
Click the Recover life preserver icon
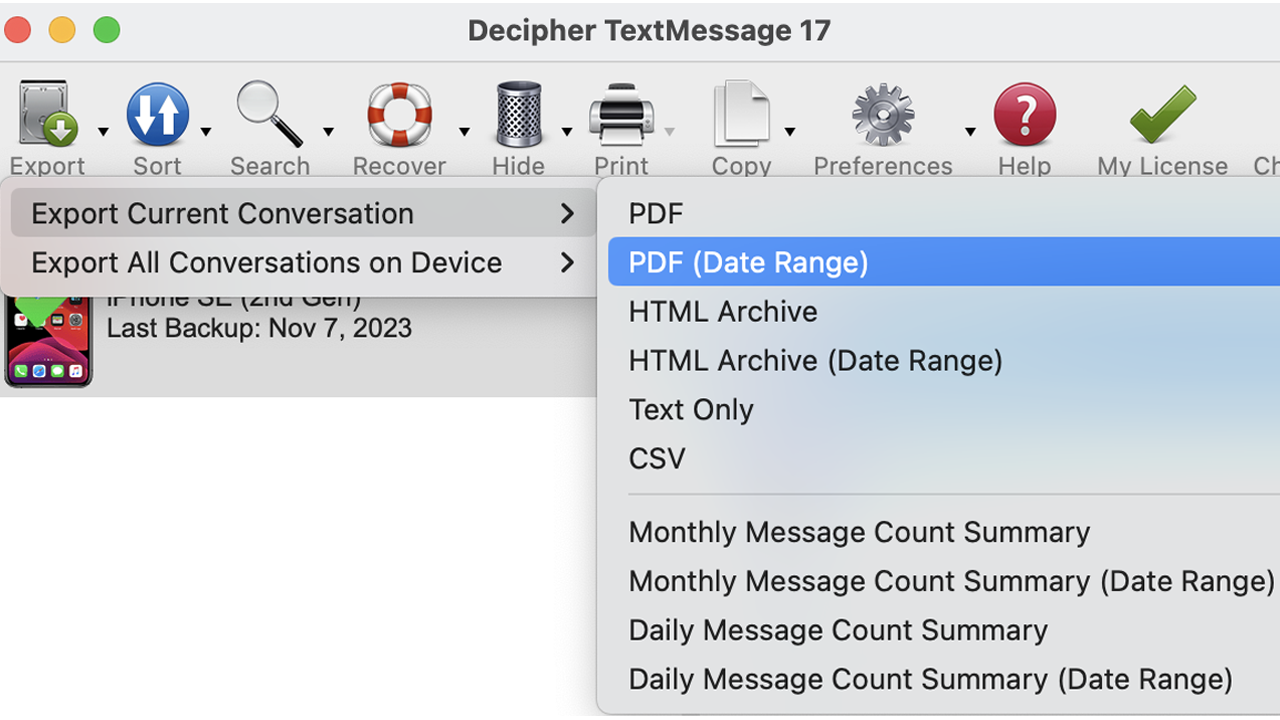399,115
